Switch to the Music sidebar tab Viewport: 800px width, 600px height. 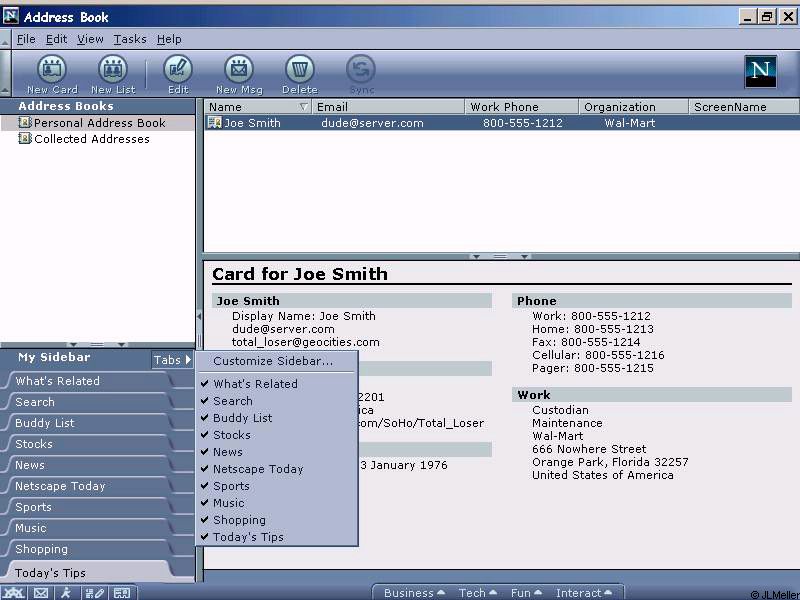[89, 528]
